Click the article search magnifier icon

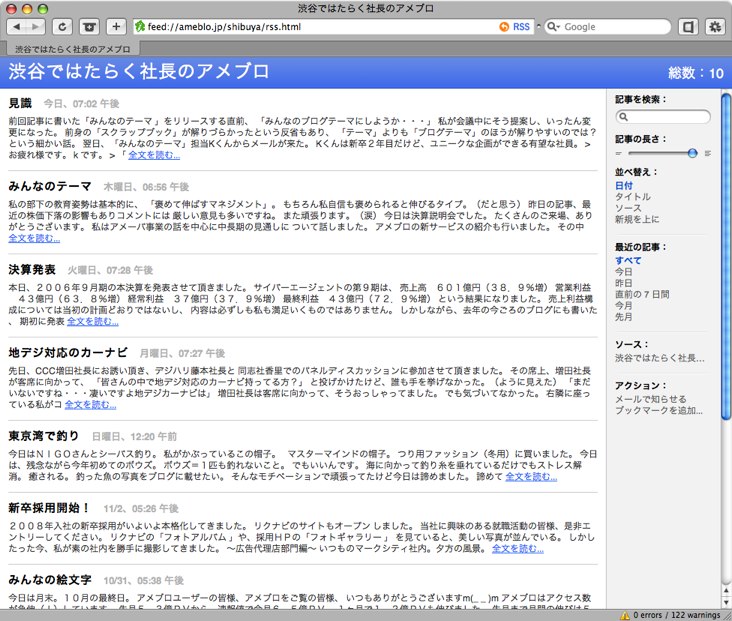(623, 117)
